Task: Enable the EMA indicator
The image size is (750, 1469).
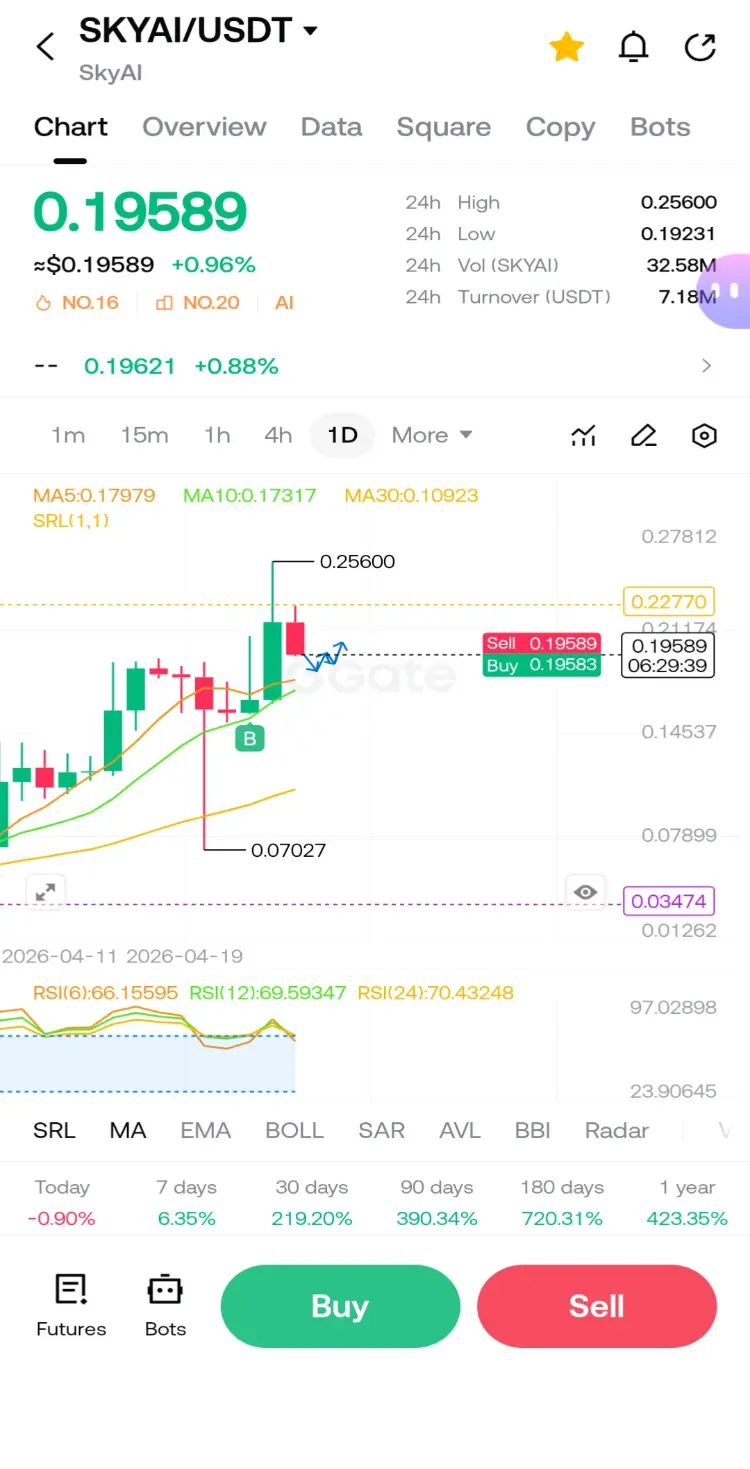Action: [x=205, y=1130]
